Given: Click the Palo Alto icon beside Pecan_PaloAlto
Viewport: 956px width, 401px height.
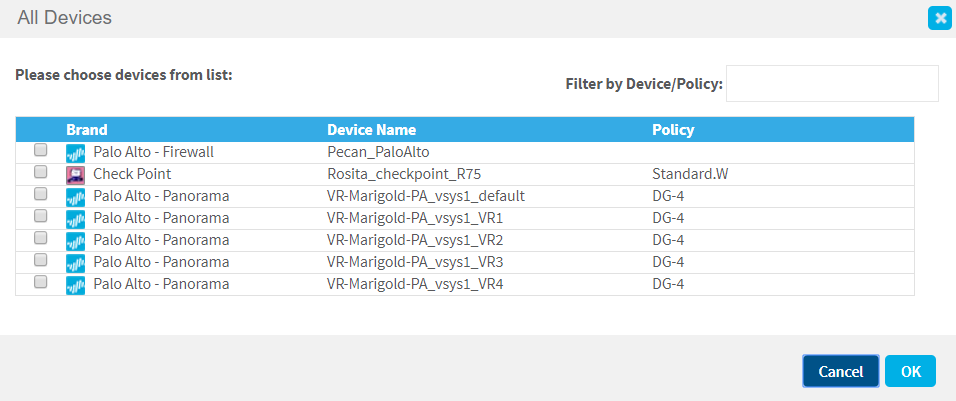Looking at the screenshot, I should point(75,153).
